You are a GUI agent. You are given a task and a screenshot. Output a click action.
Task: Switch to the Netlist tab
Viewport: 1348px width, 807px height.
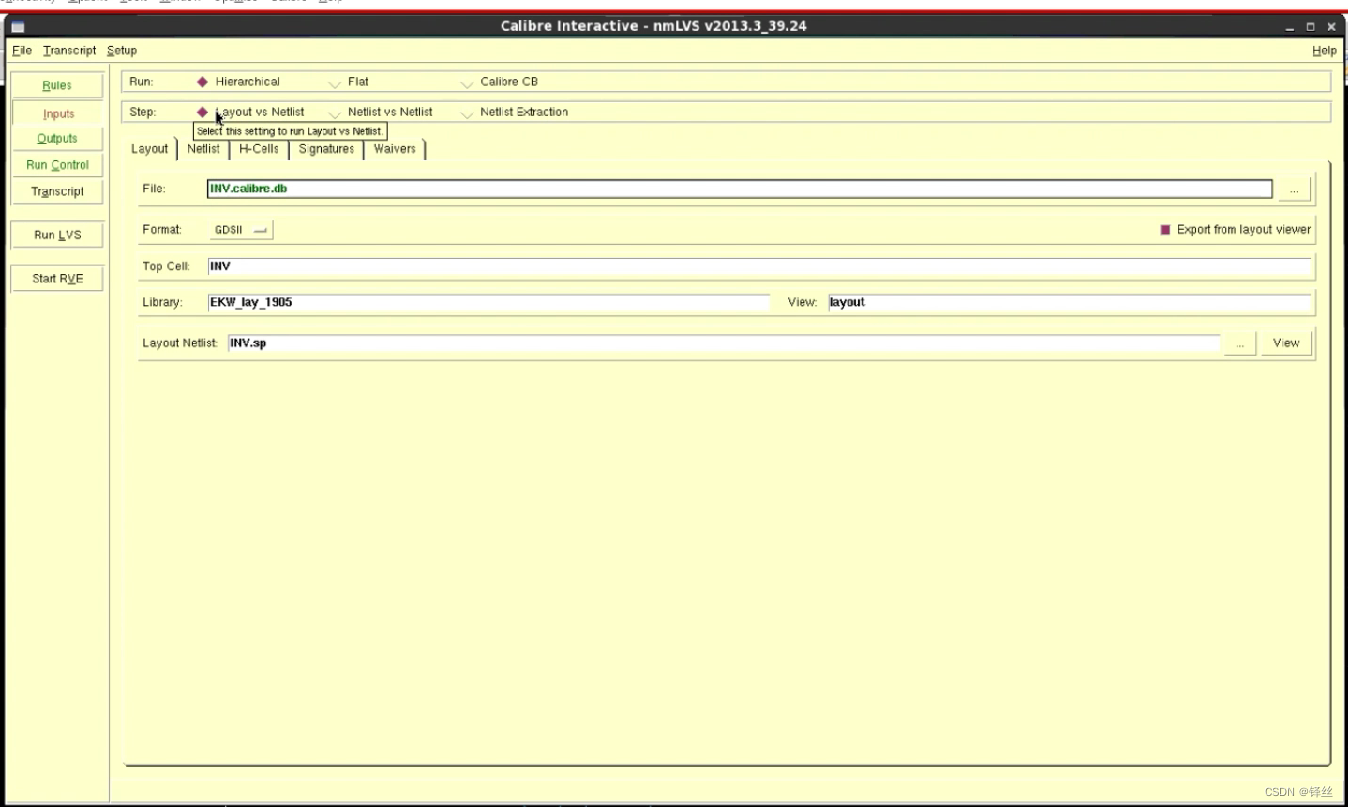pos(203,149)
